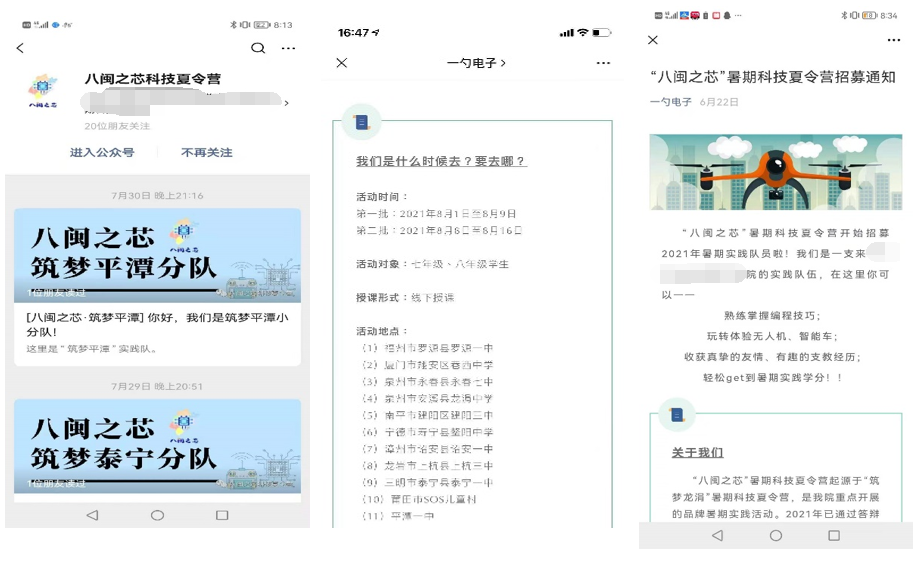Tap the back arrow in the left phone header
Screen dimensions: 924x565
pyautogui.click(x=20, y=48)
